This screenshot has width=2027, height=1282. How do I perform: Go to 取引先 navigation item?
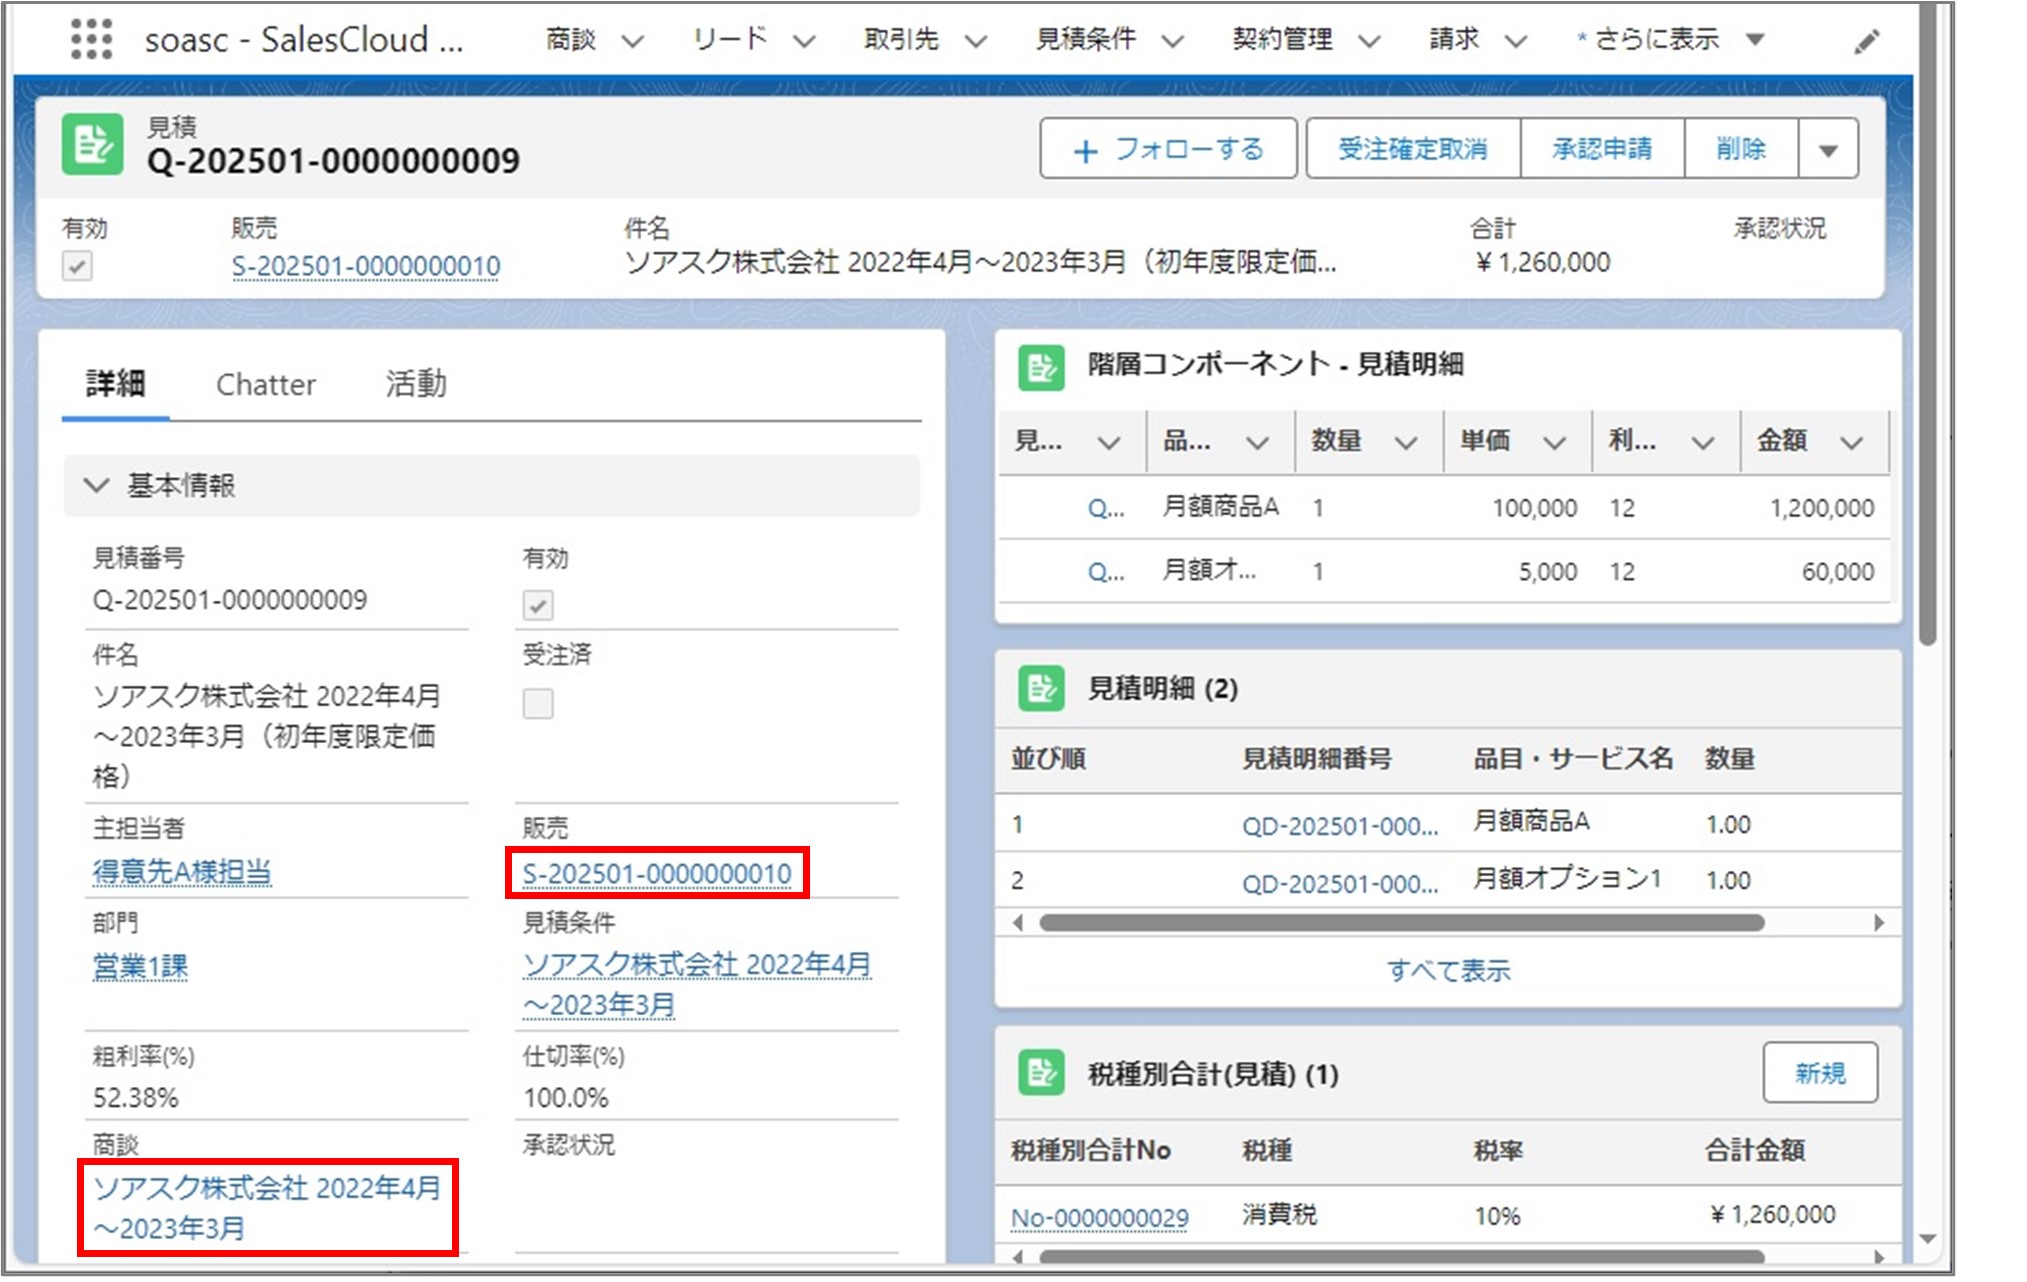(x=901, y=39)
